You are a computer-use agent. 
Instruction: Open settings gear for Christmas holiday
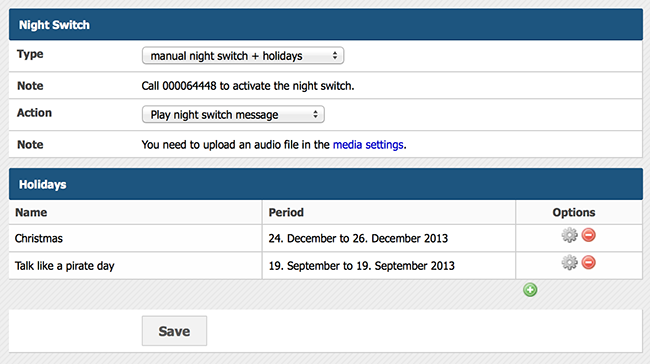point(569,235)
